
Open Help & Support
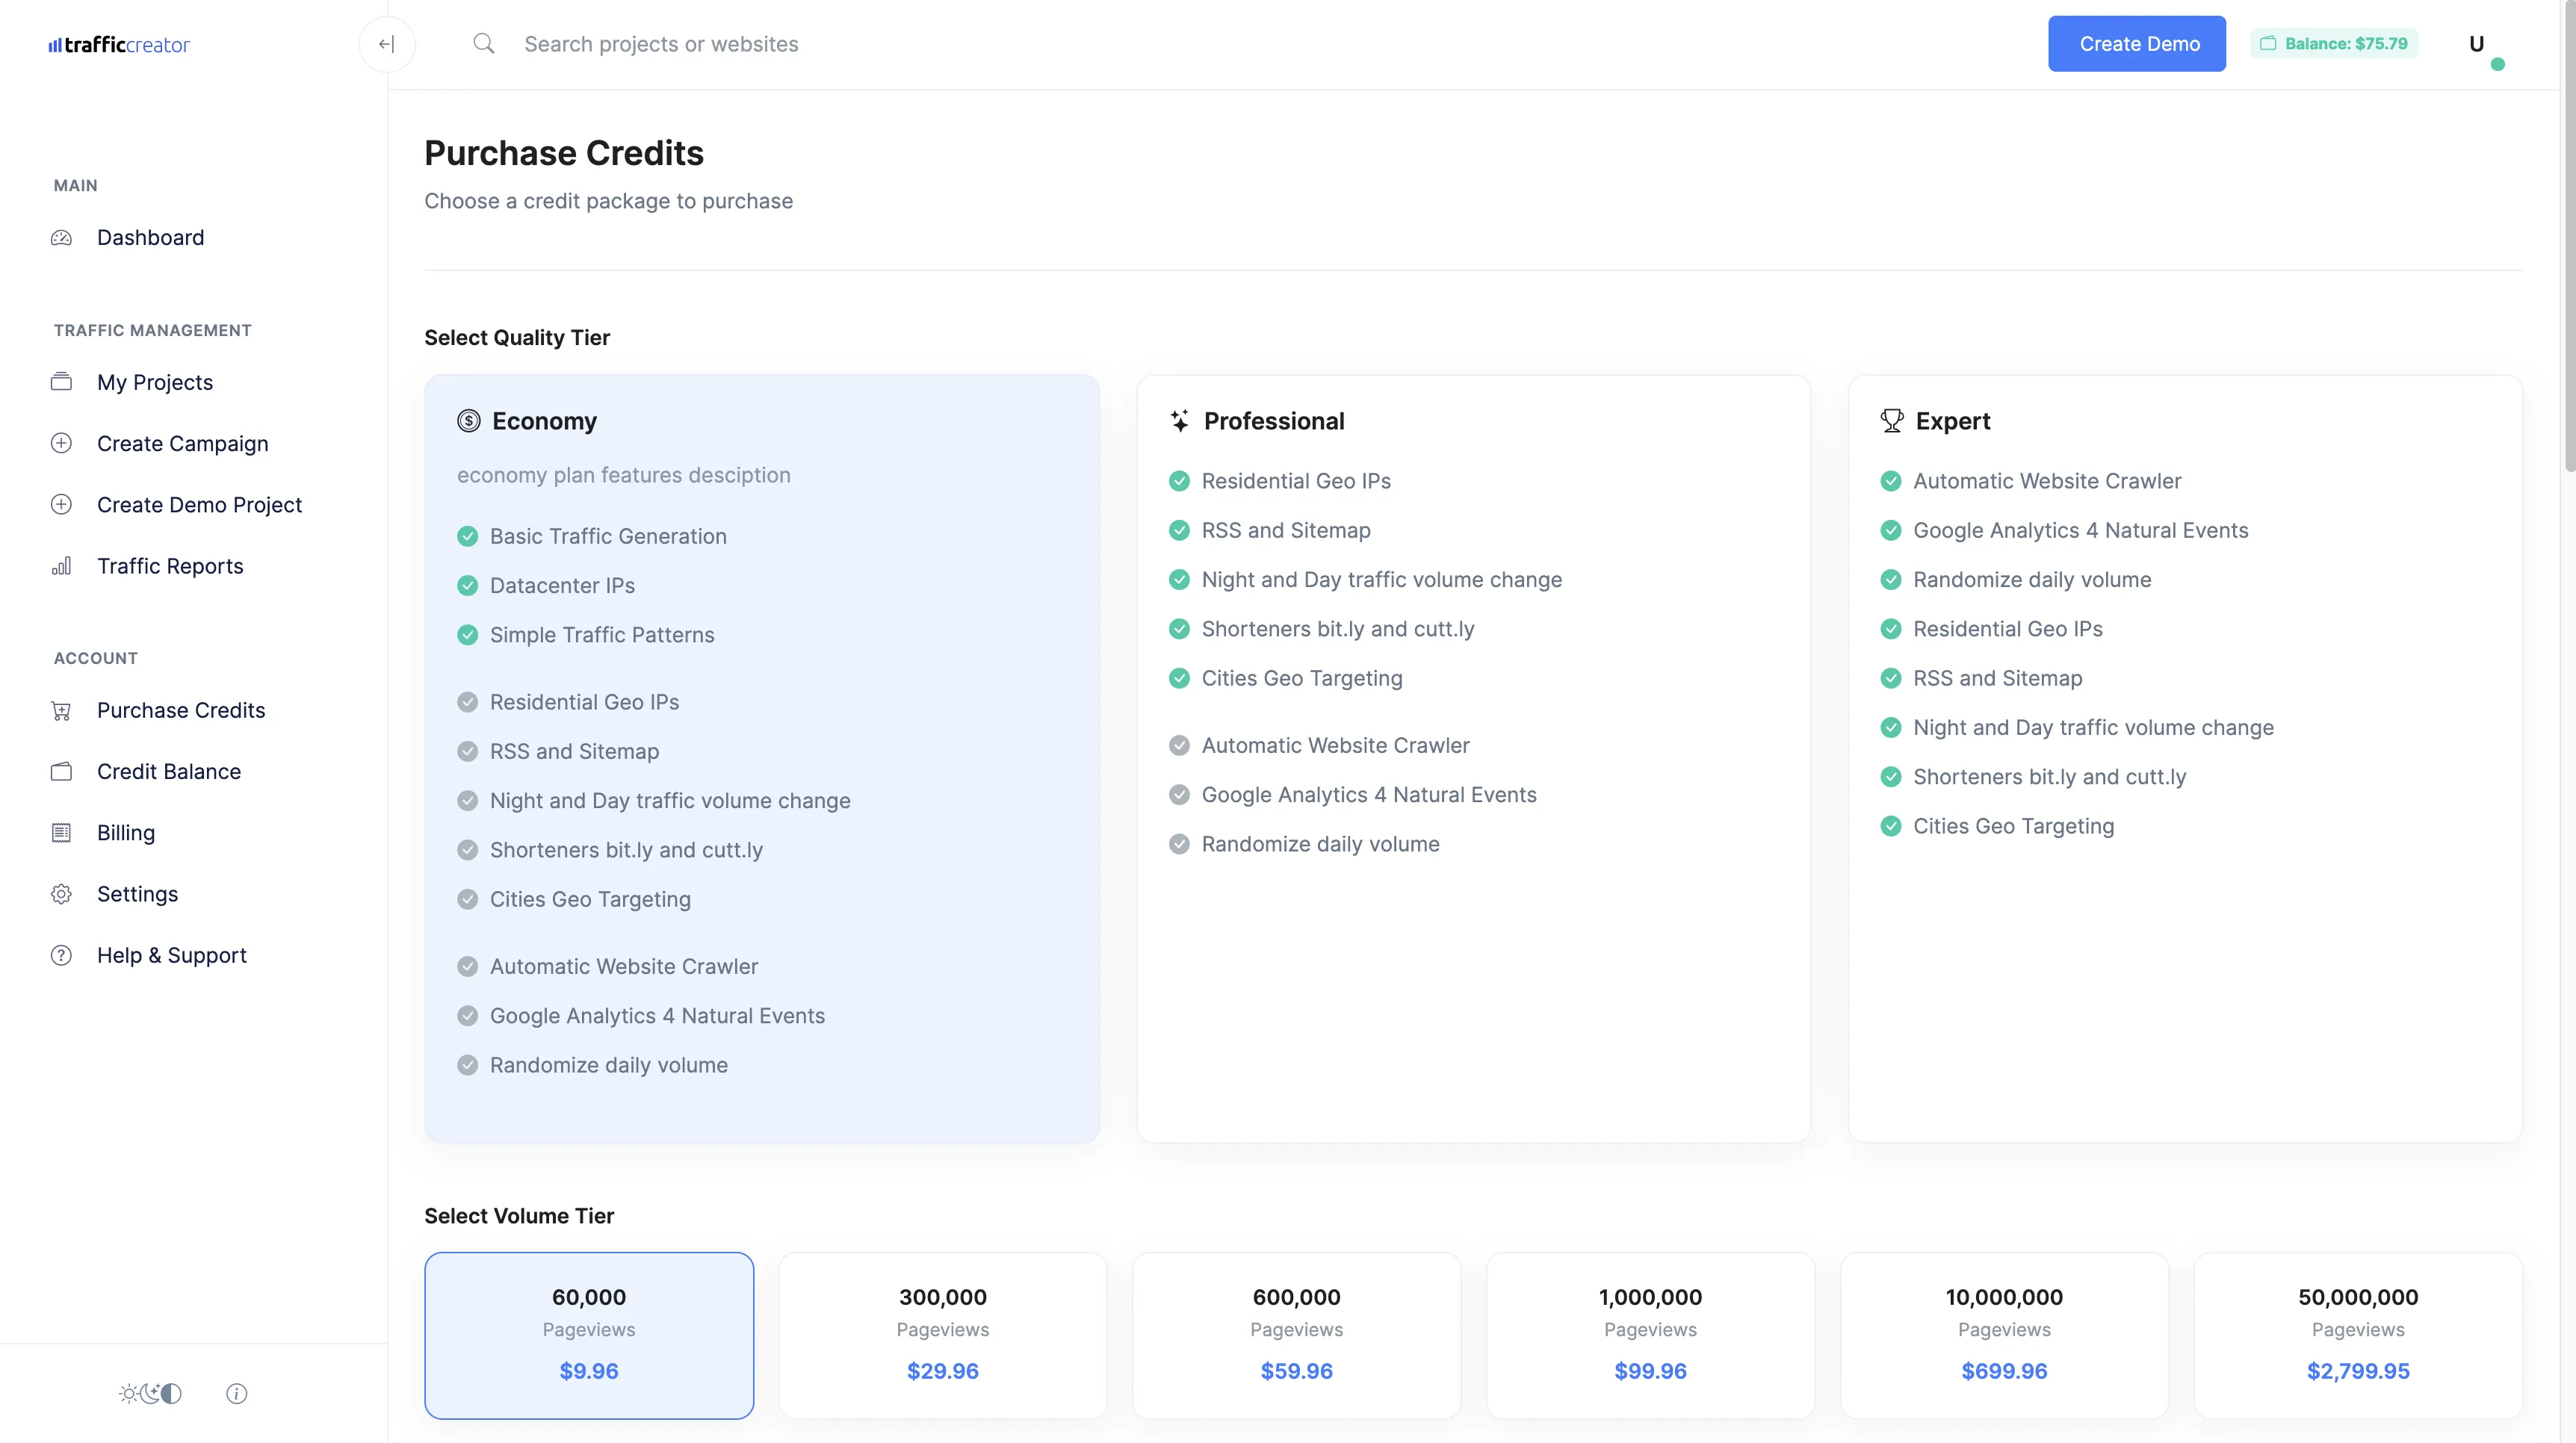171,956
